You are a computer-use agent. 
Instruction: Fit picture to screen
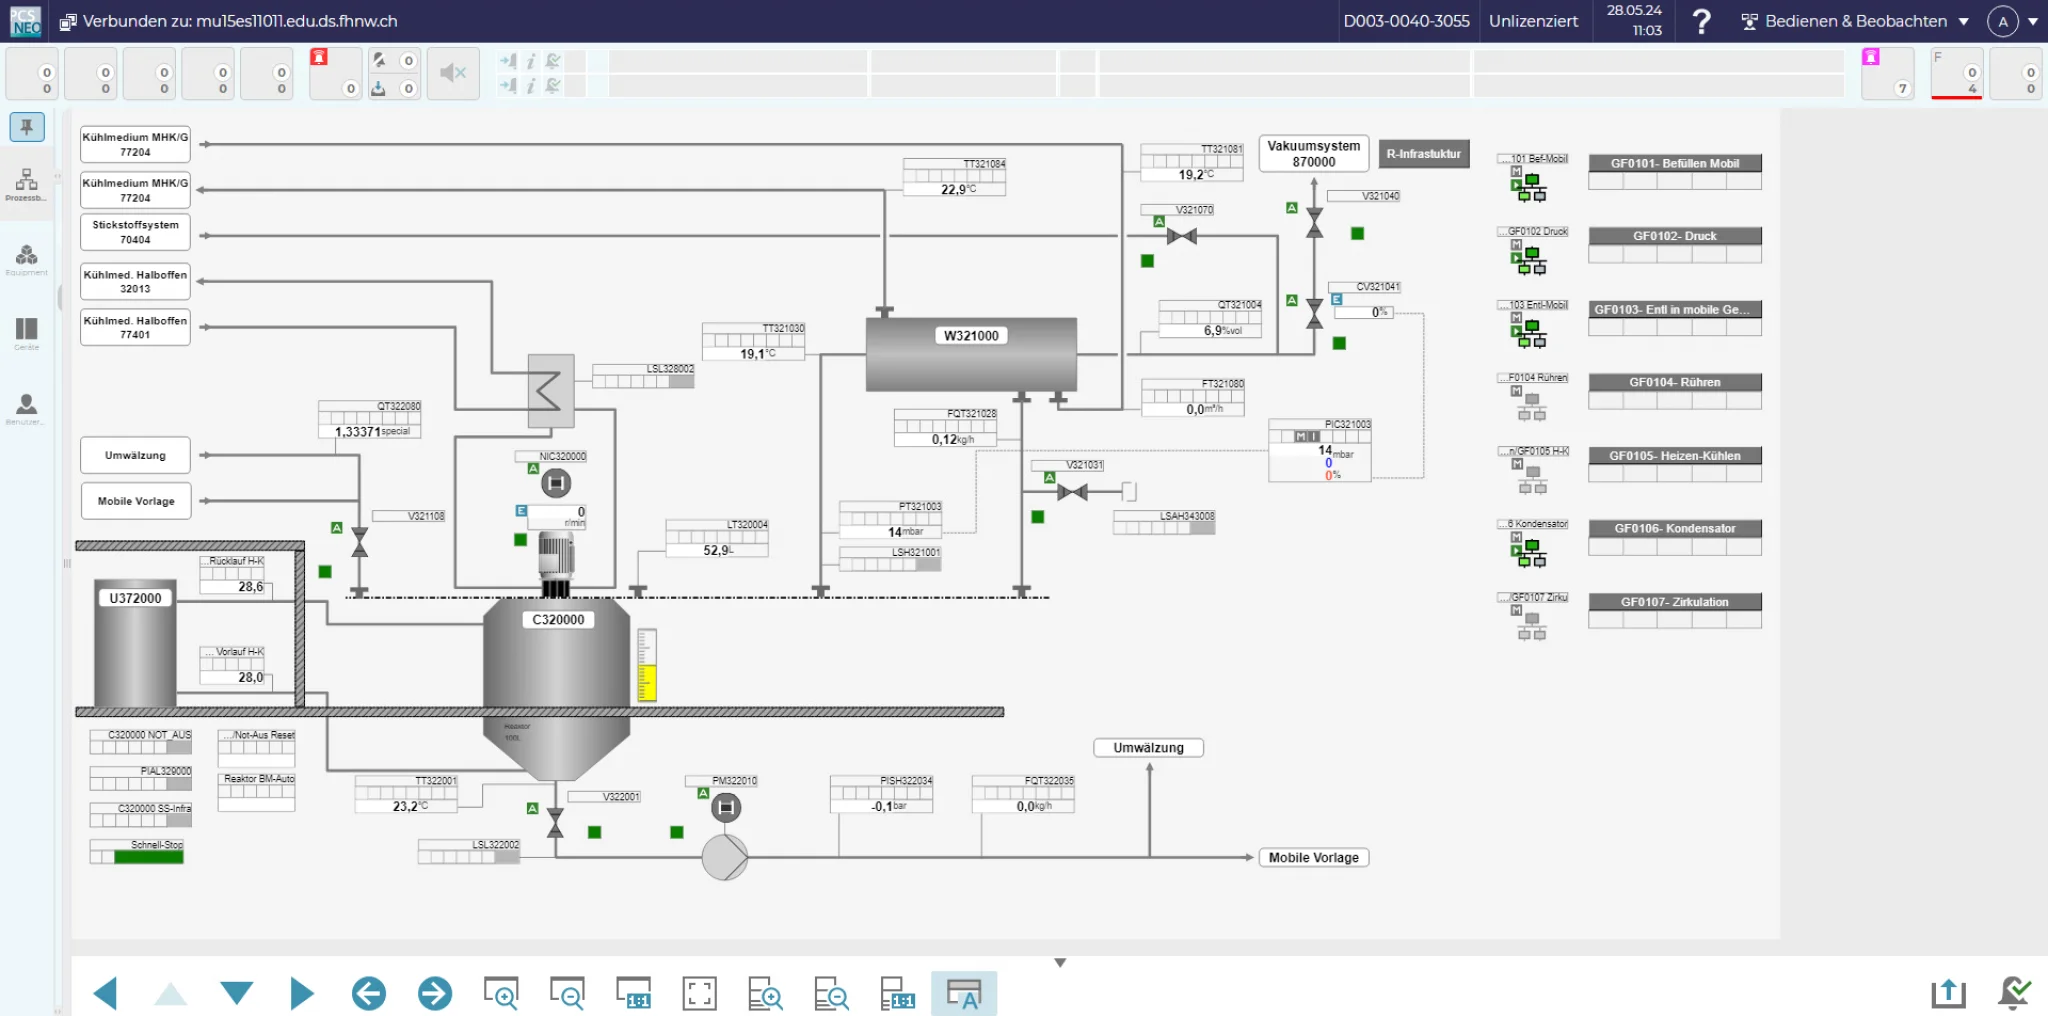[700, 993]
